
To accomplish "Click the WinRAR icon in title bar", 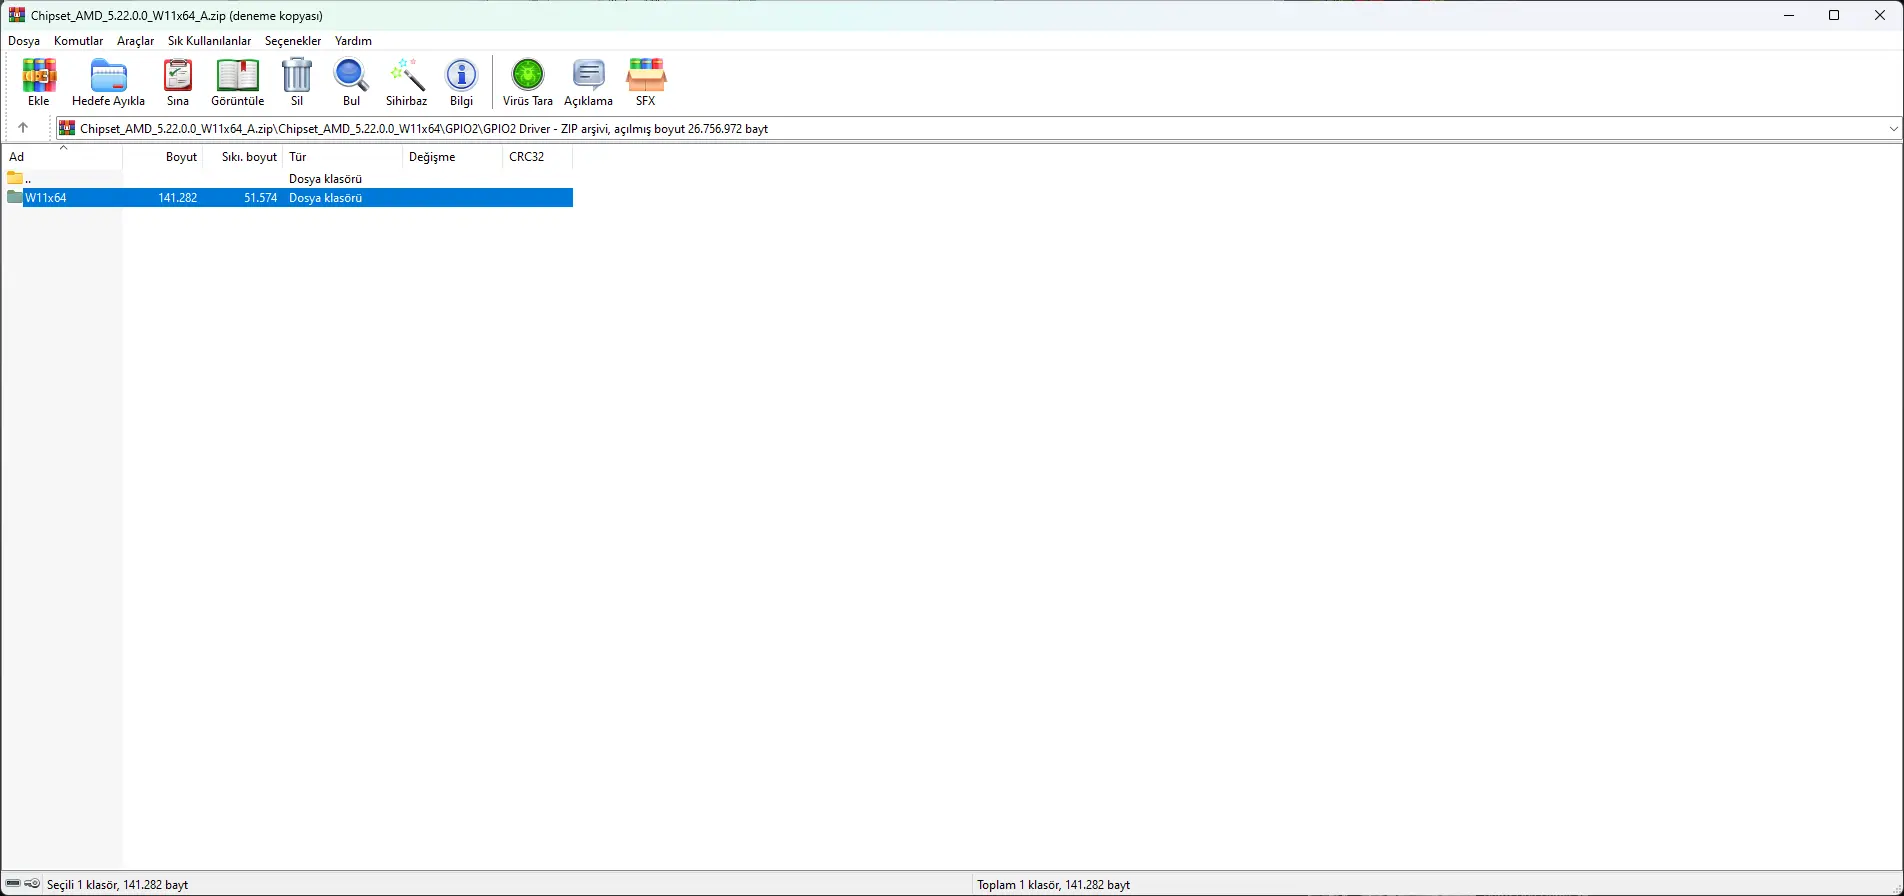I will [16, 15].
